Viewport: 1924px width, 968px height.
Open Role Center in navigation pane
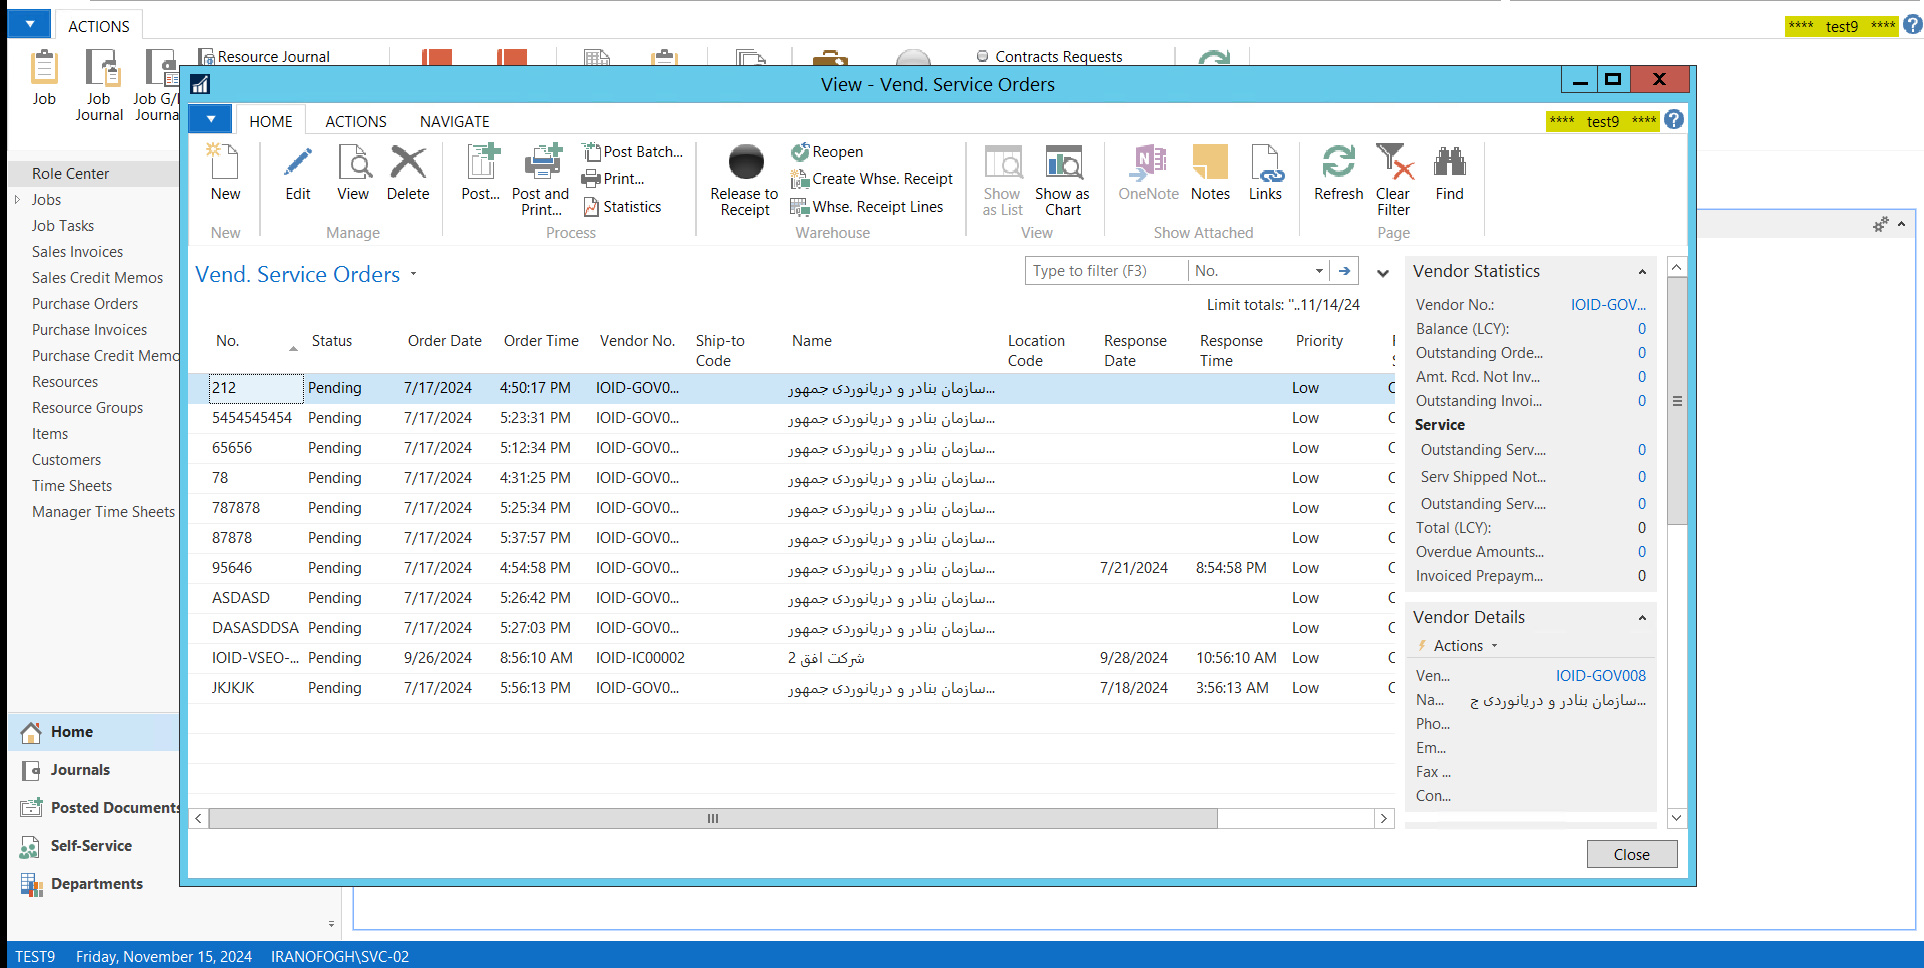click(70, 174)
